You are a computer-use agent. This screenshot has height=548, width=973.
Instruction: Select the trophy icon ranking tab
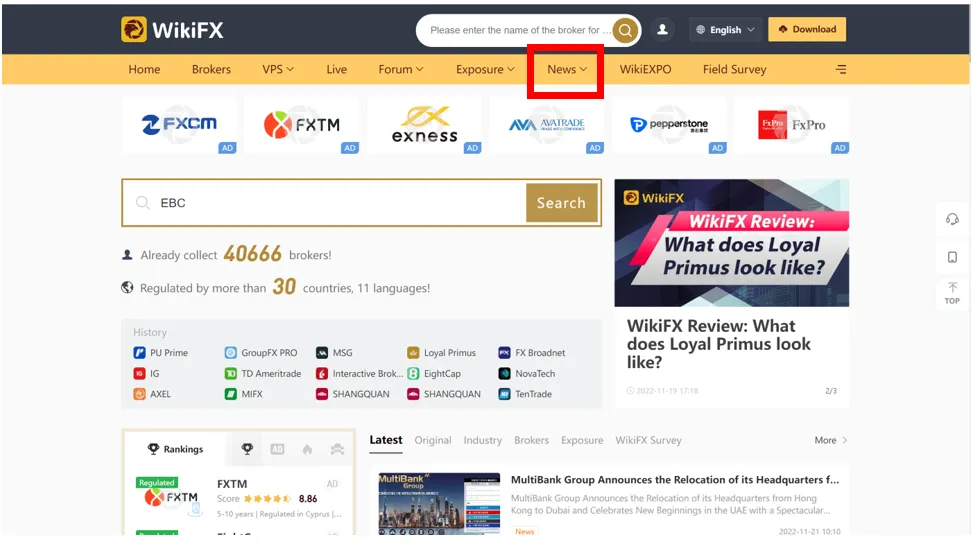click(x=247, y=449)
